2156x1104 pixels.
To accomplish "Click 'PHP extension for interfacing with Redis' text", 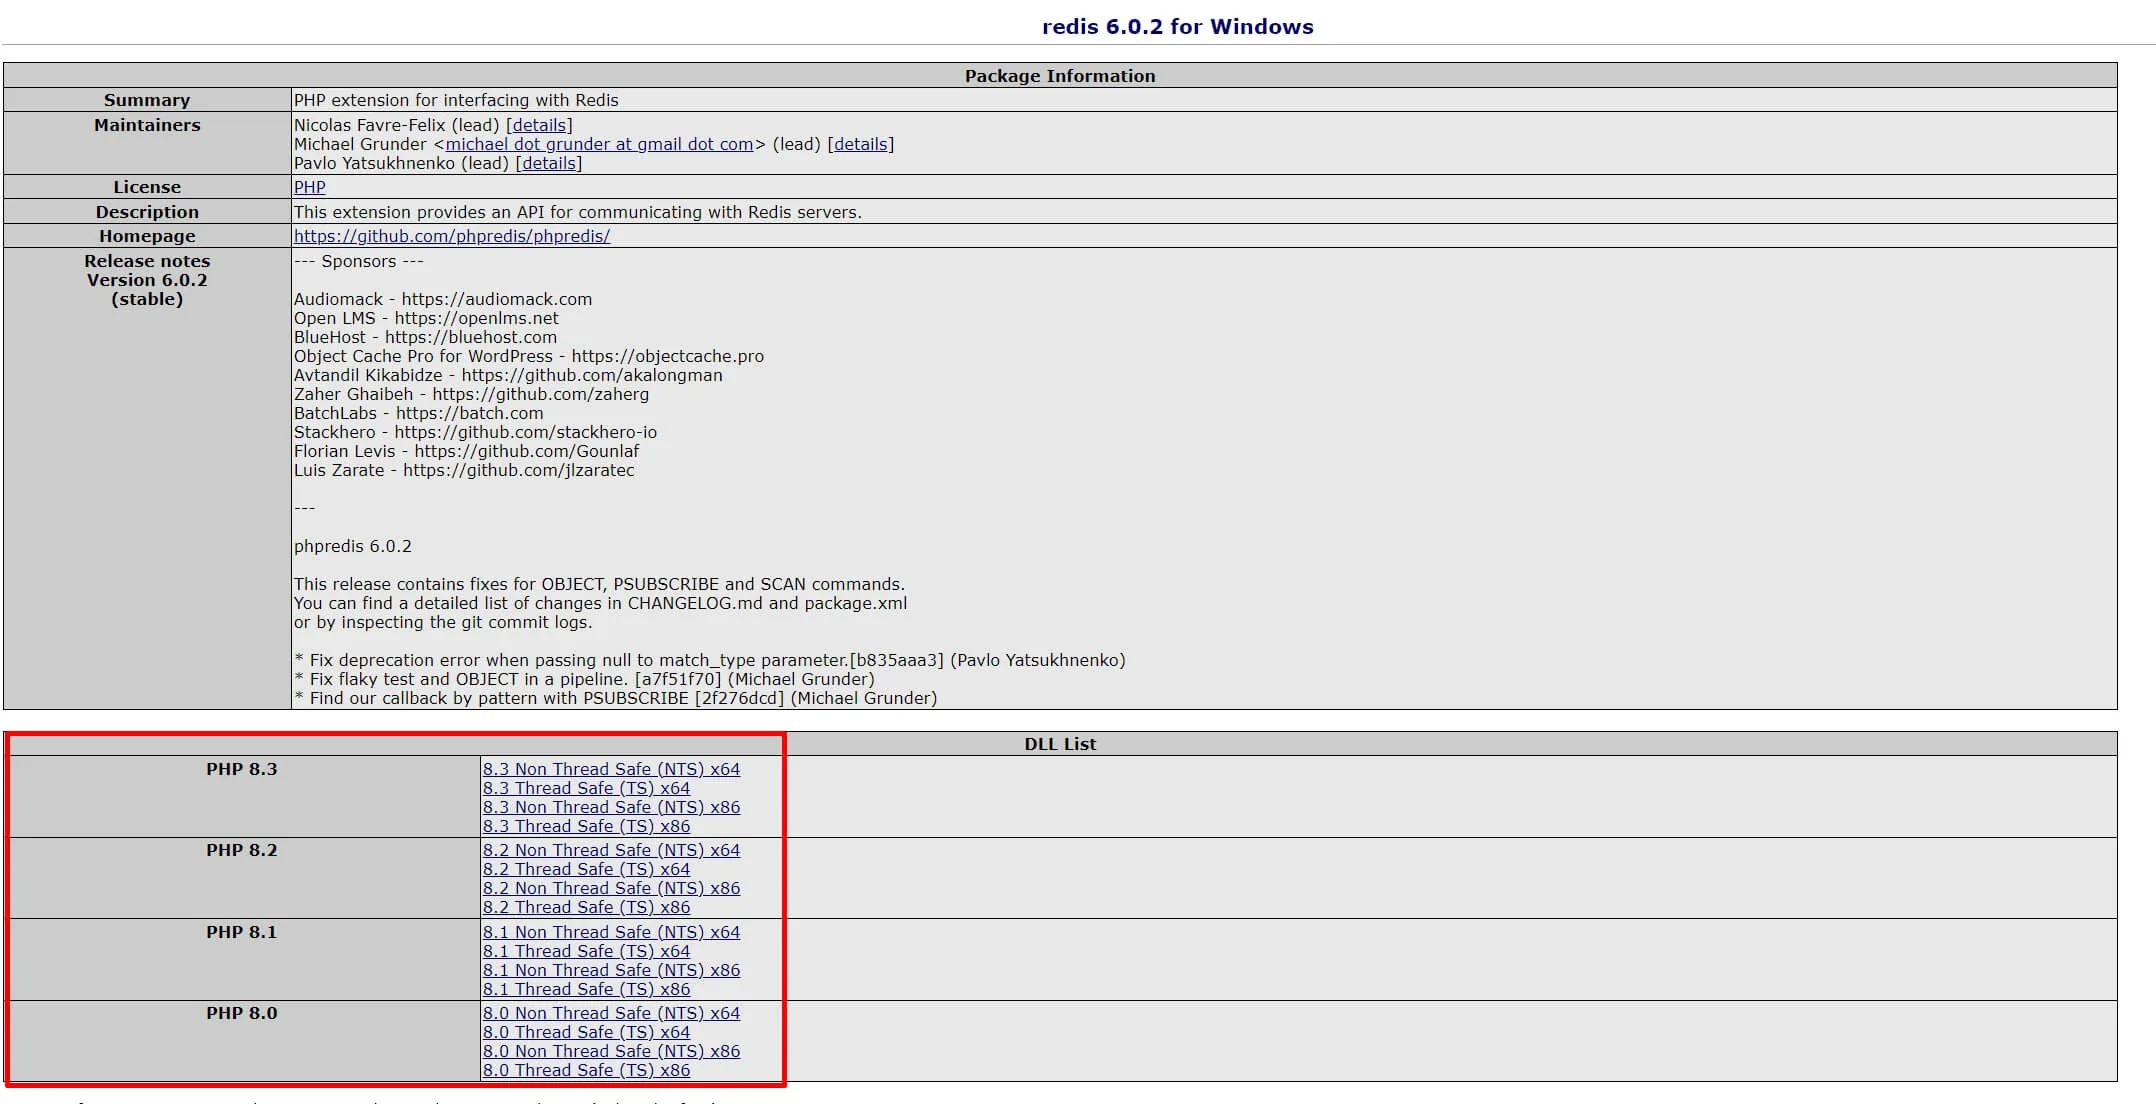I will [456, 100].
